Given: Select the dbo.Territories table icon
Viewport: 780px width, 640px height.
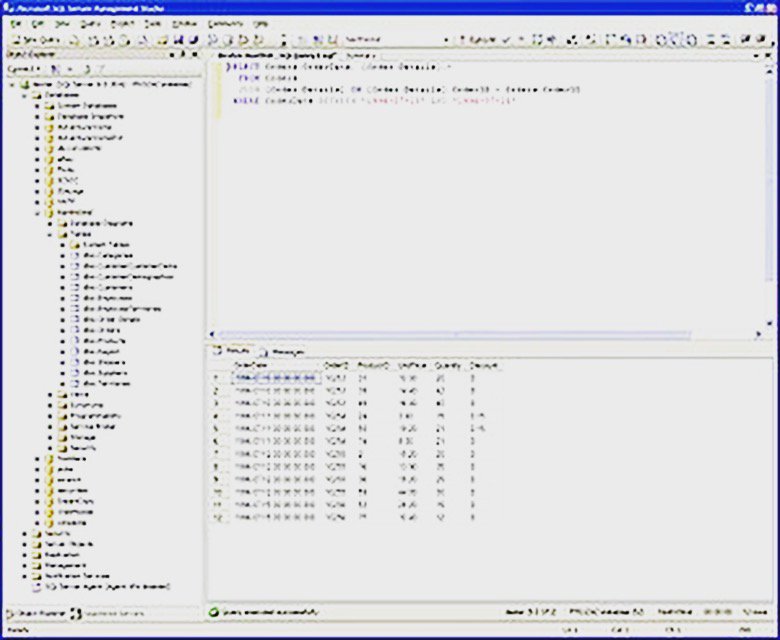Looking at the screenshot, I should click(x=75, y=384).
